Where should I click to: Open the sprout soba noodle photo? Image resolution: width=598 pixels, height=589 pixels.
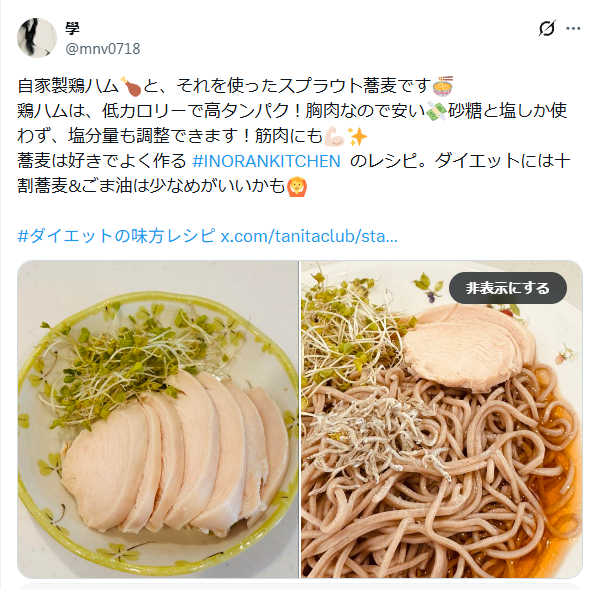[x=441, y=419]
